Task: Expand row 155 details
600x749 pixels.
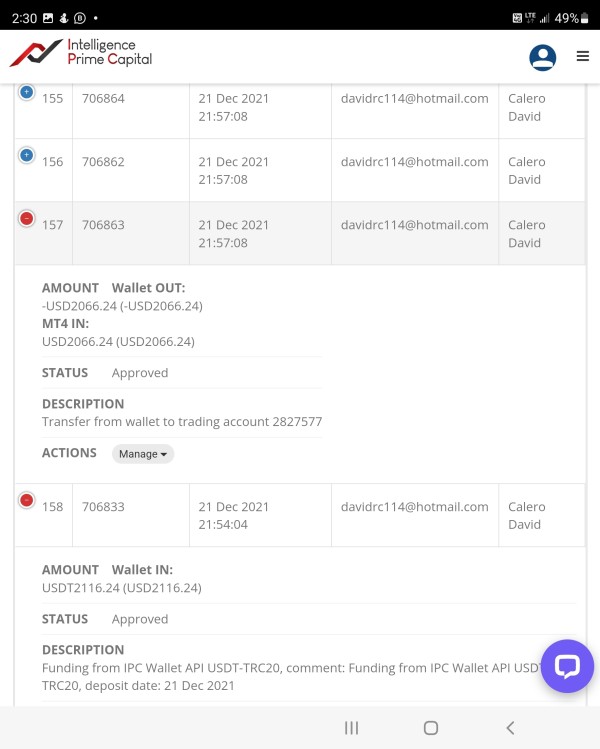Action: [x=27, y=92]
